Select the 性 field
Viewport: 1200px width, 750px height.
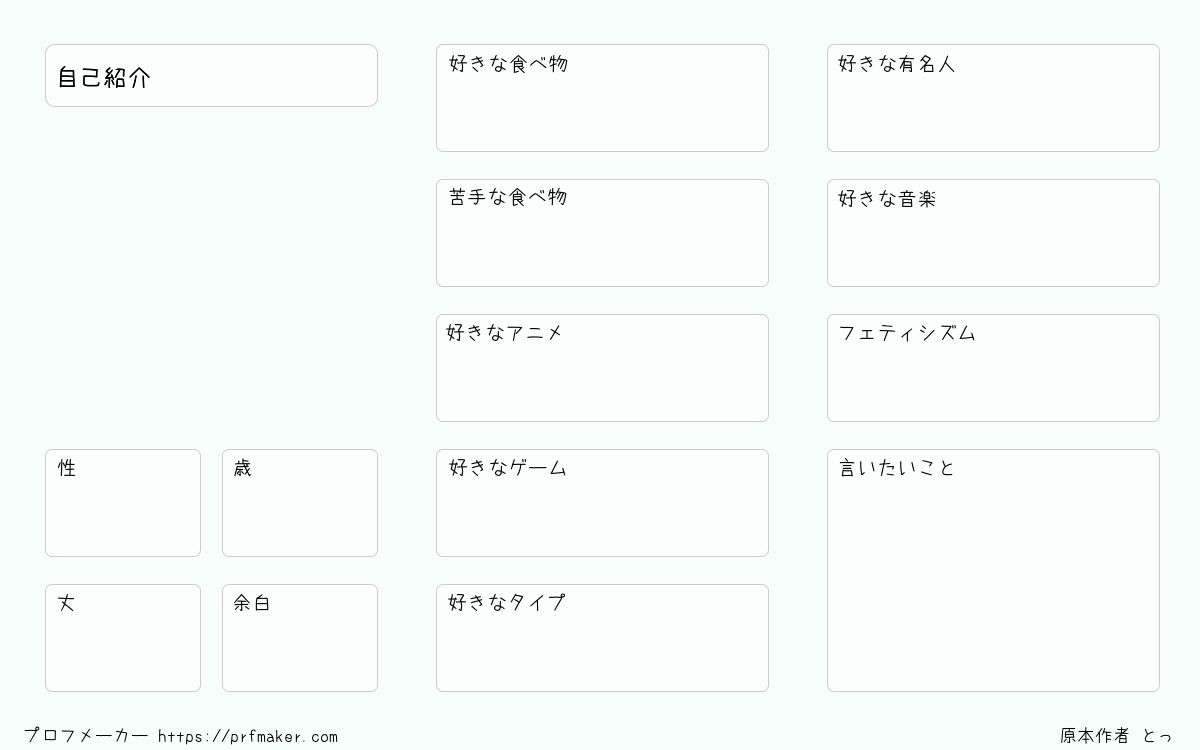coord(123,503)
